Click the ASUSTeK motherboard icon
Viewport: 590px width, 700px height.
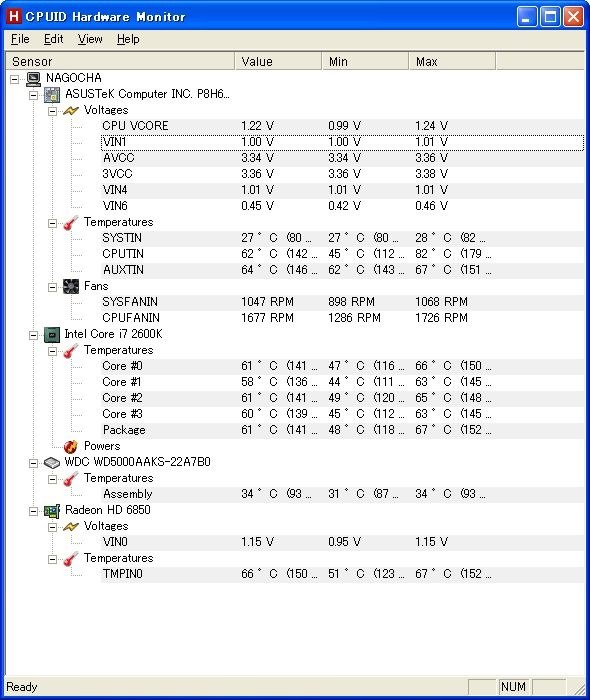point(52,95)
